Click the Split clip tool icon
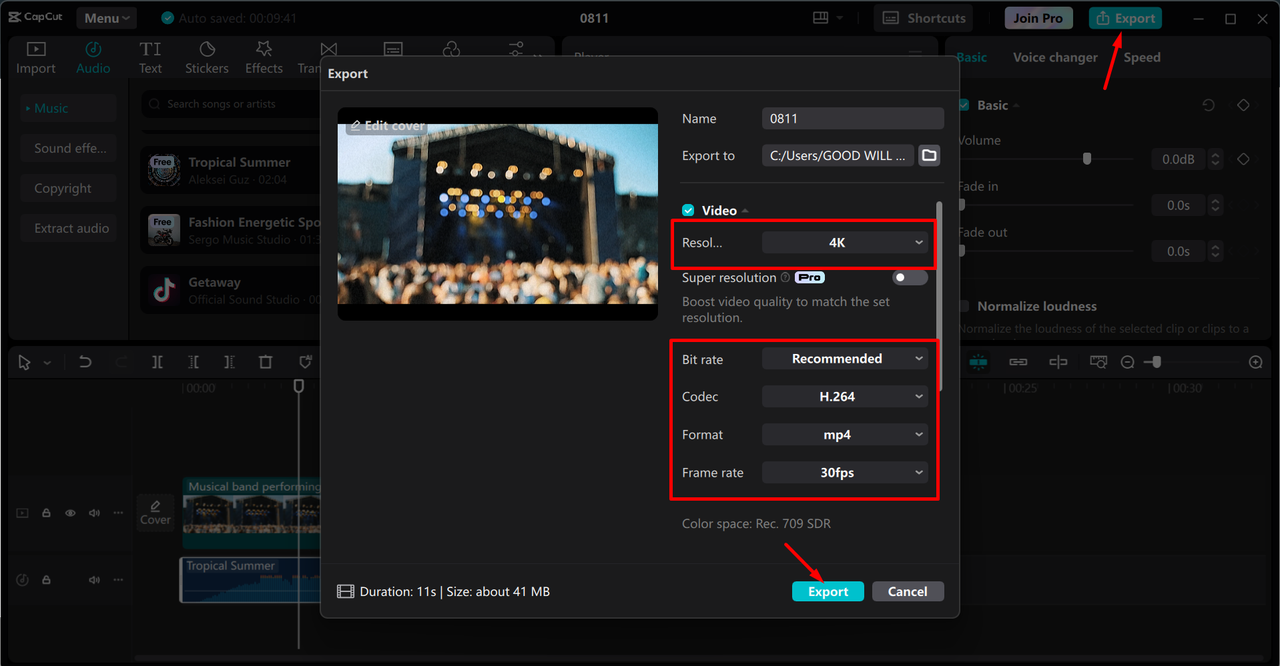 157,362
